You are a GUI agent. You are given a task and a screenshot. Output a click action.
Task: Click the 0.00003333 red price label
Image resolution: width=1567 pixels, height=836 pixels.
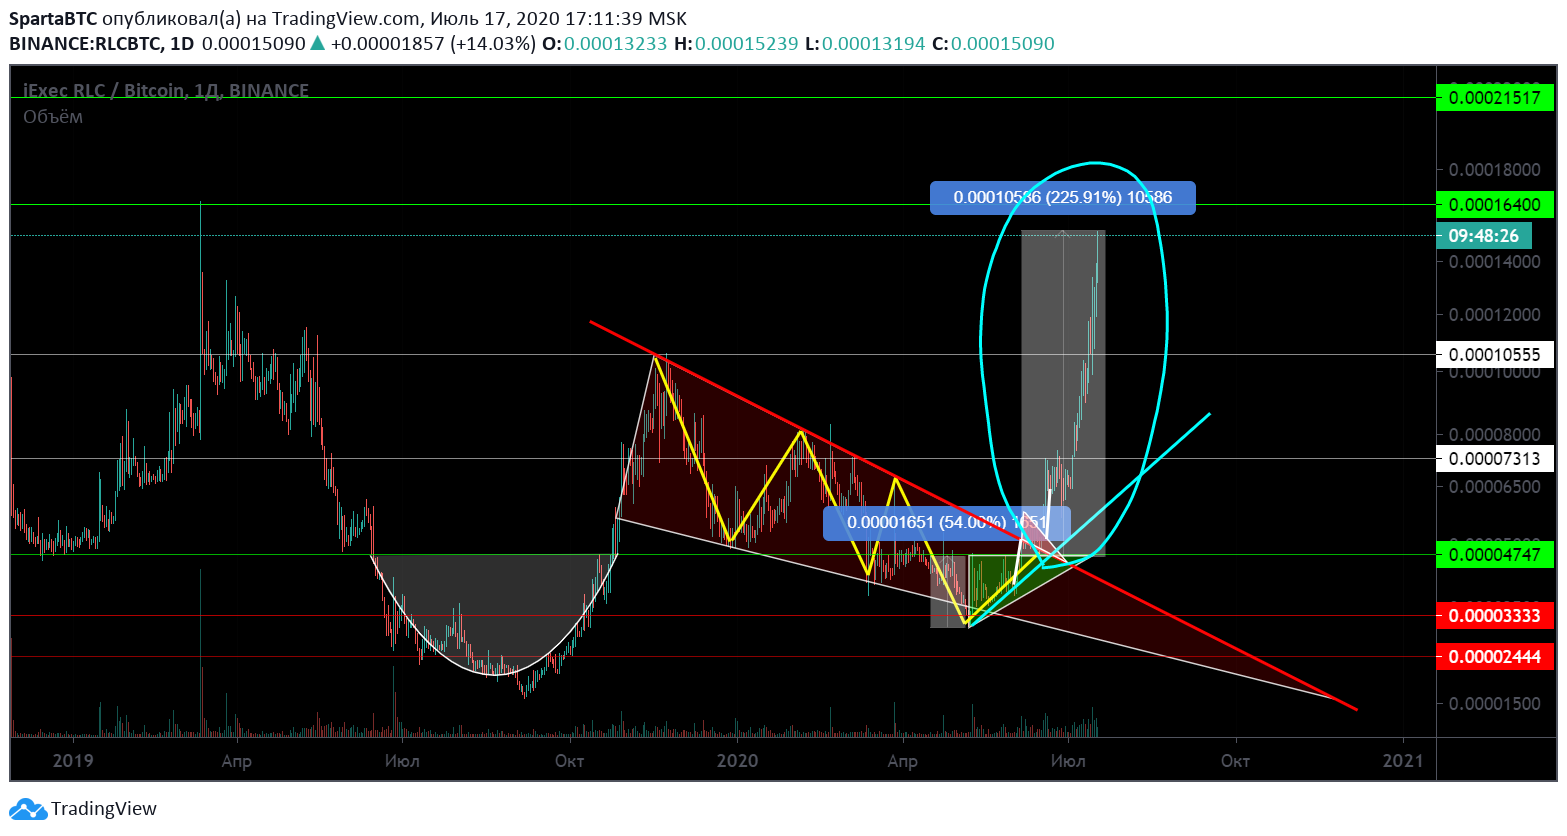pyautogui.click(x=1494, y=615)
